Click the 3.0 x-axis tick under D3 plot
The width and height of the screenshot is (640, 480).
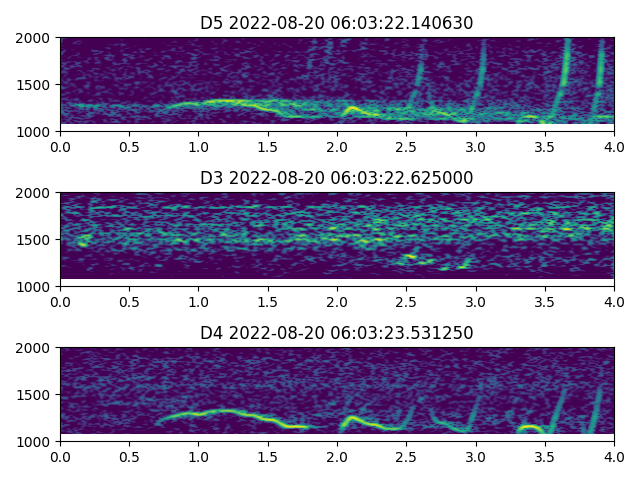pyautogui.click(x=475, y=301)
